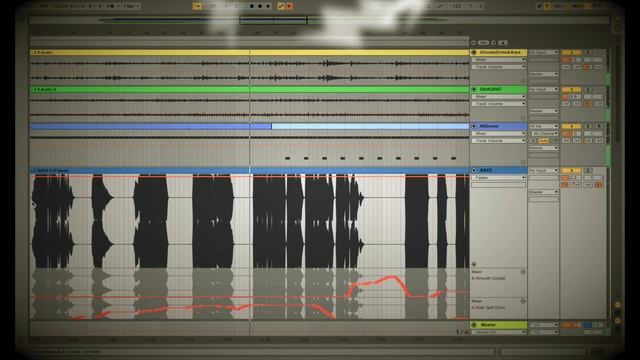Select the SAX3 clip title bar

tap(249, 170)
